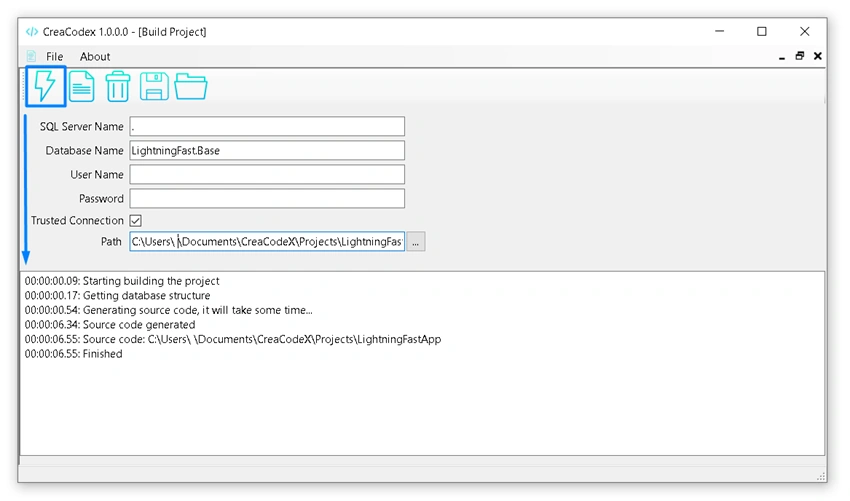
Task: Browse for path with ellipsis button
Action: click(416, 241)
